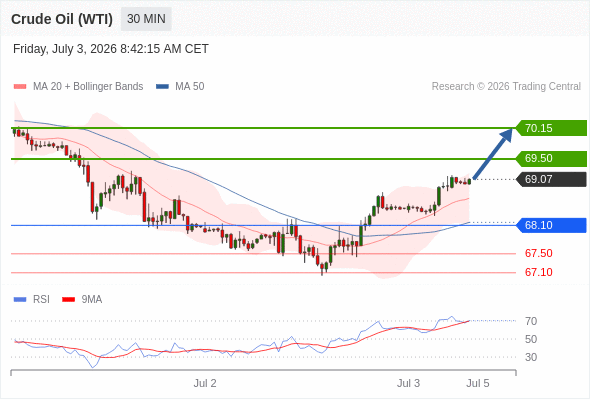Click the black 69.07 current price tag

tap(551, 179)
